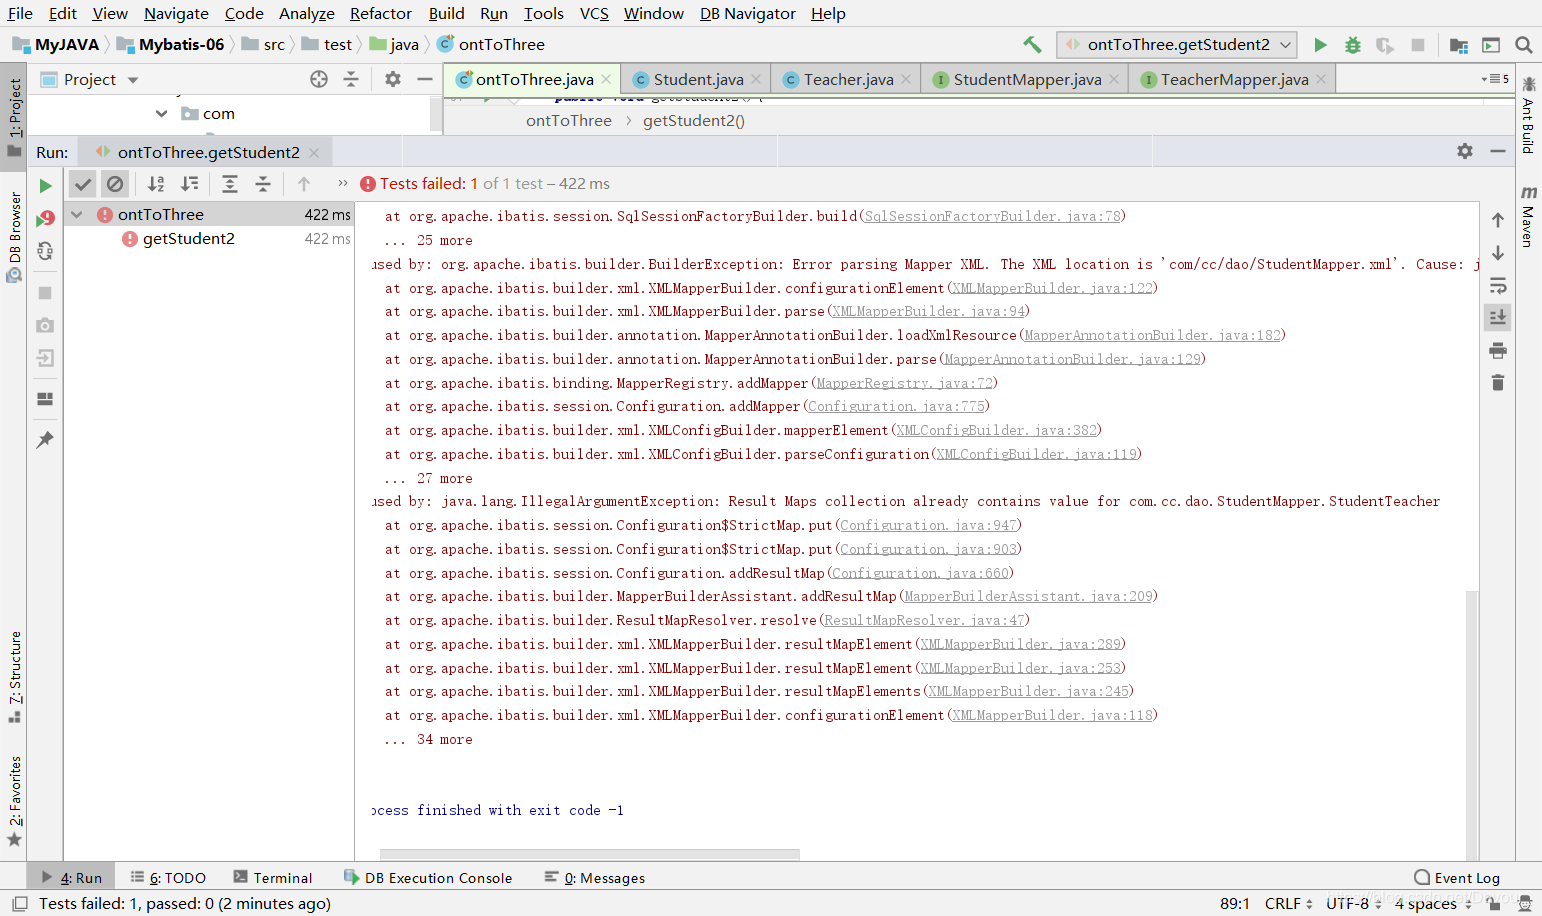Screen dimensions: 1542x916
Task: Click the dump threads camera icon
Action: tap(45, 325)
